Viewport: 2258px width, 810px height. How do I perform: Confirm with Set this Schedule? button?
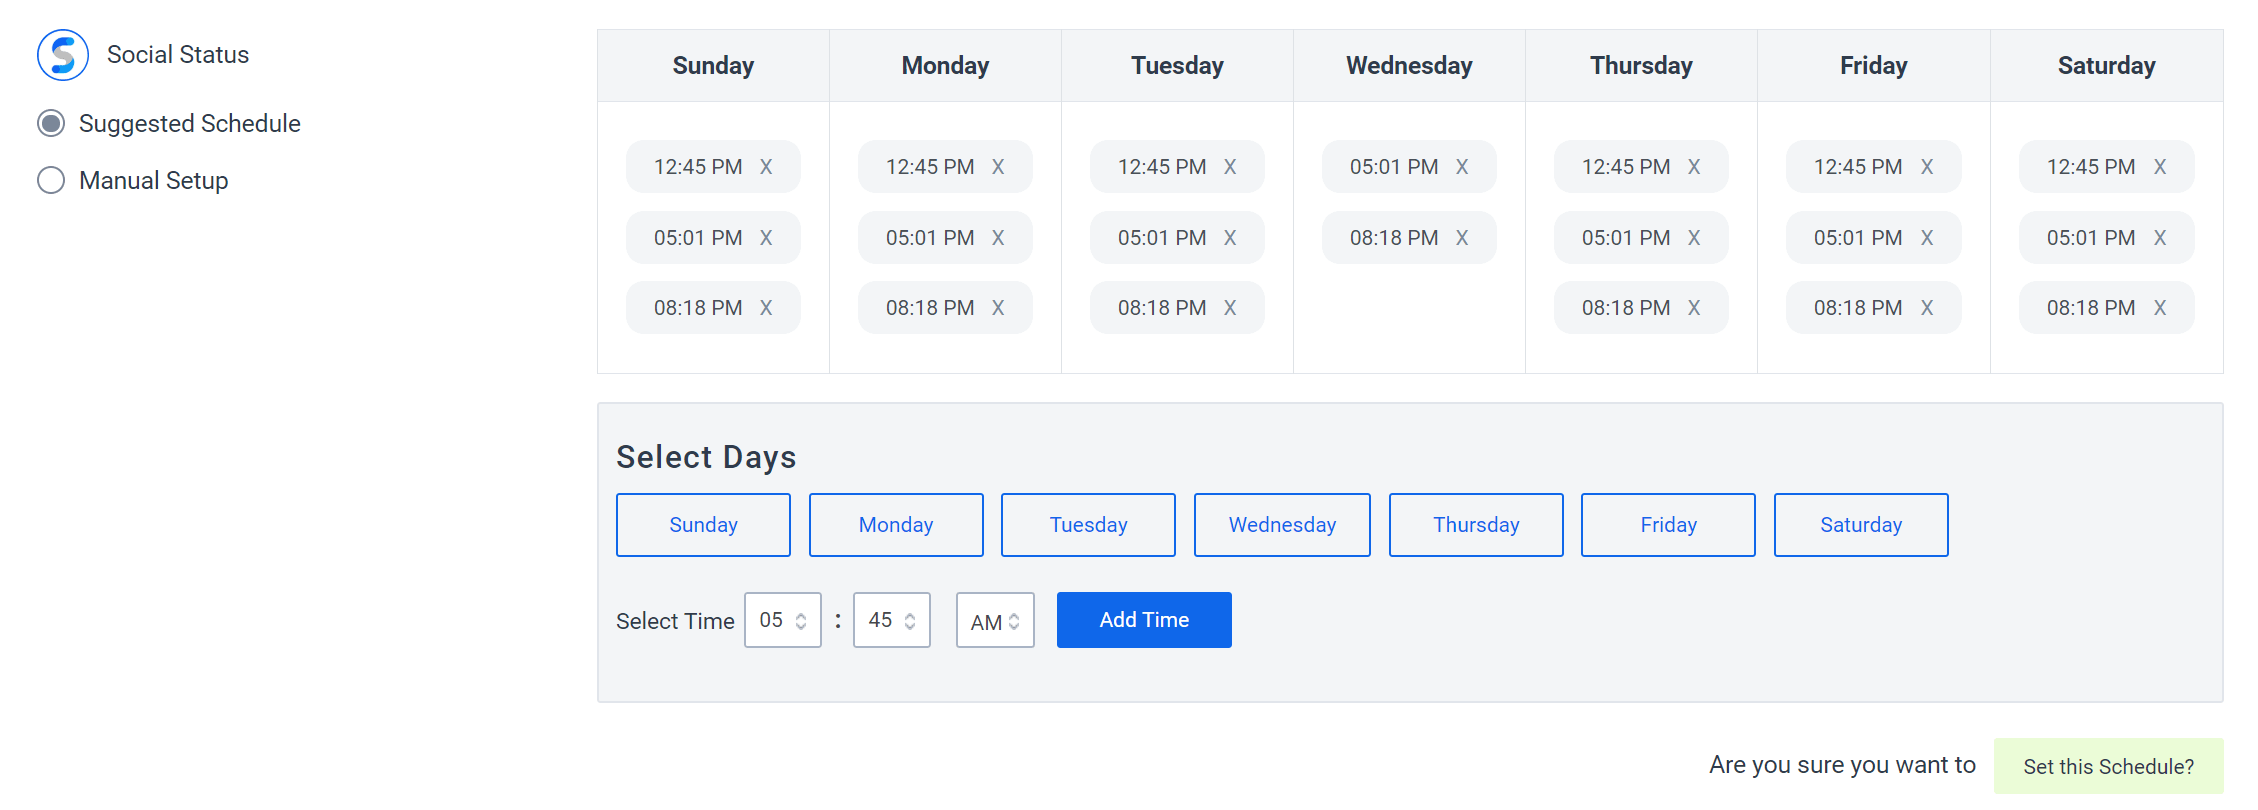pos(2109,766)
